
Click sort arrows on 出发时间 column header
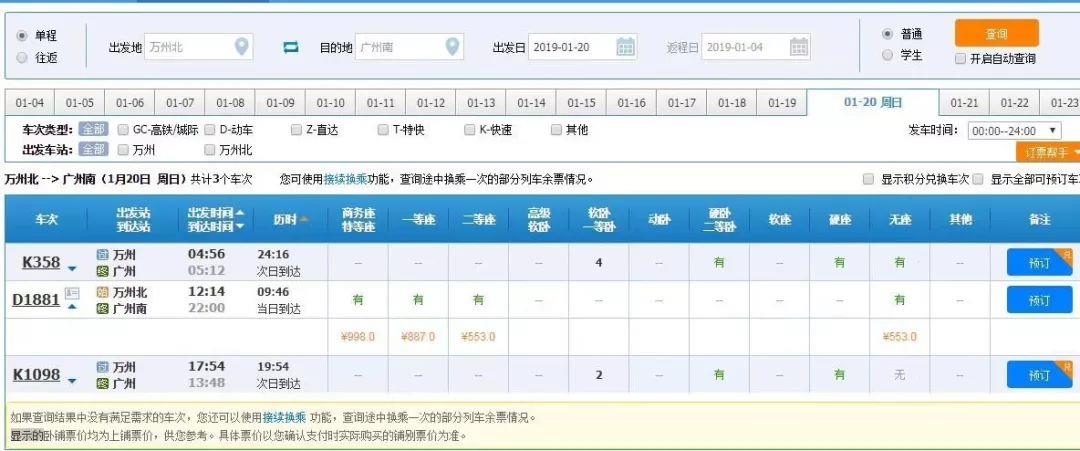tap(240, 219)
